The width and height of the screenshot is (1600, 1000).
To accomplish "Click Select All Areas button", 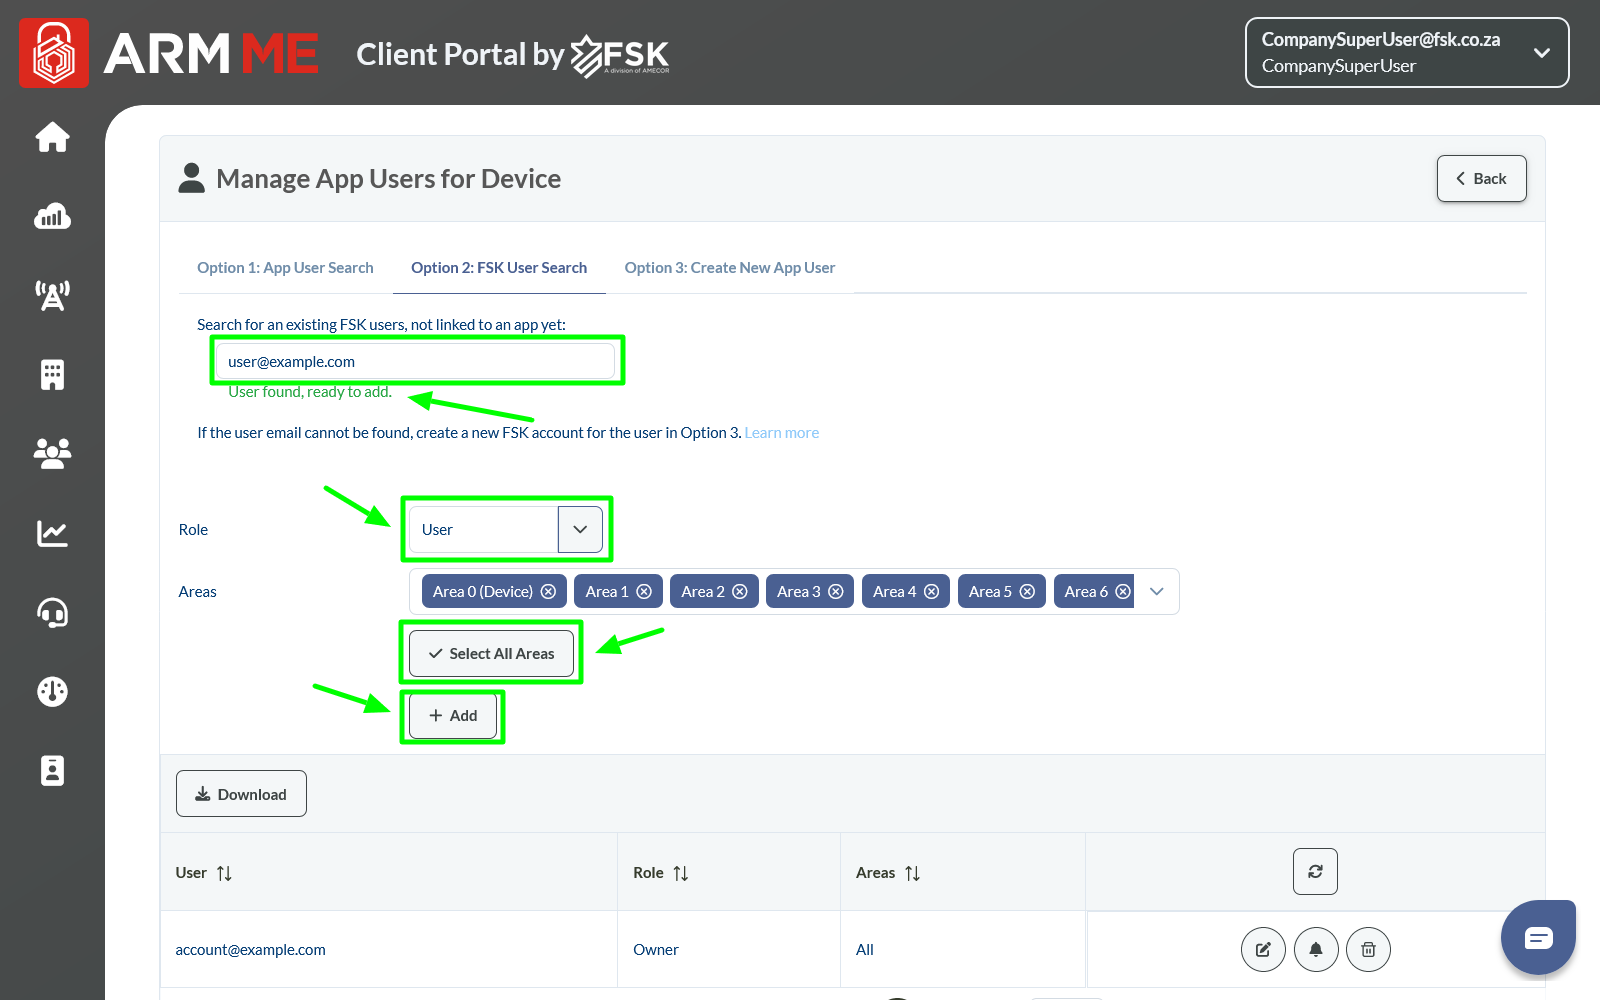I will pyautogui.click(x=491, y=654).
